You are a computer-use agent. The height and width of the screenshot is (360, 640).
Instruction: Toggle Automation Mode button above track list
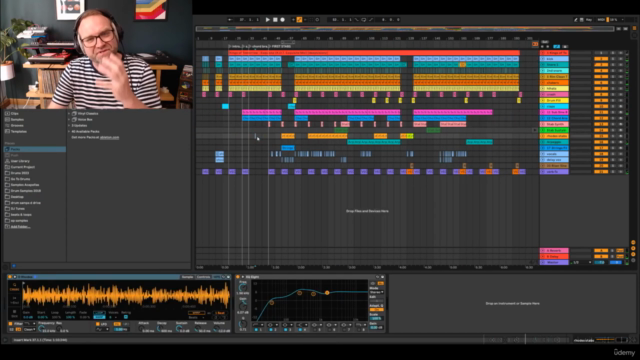pyautogui.click(x=556, y=47)
